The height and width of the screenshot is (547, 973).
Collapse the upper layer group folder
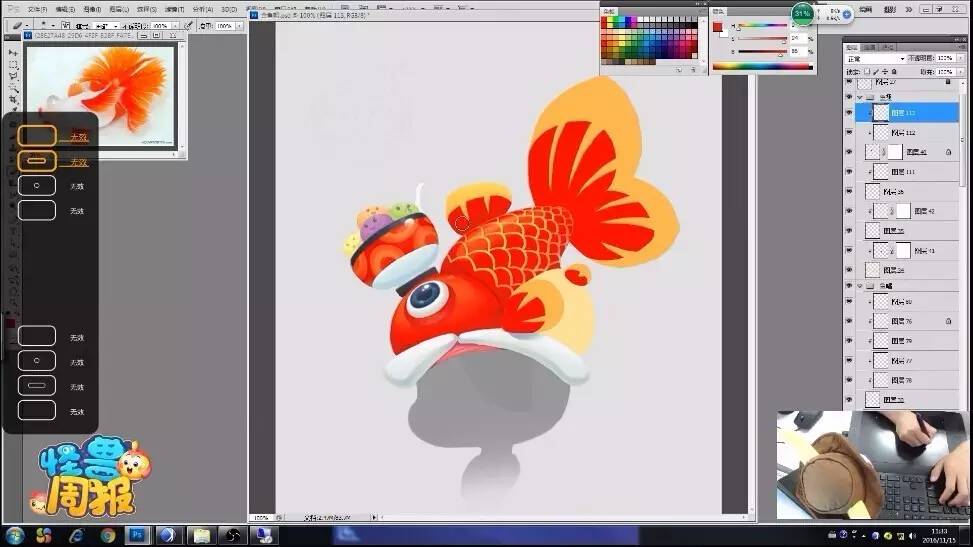pyautogui.click(x=860, y=97)
